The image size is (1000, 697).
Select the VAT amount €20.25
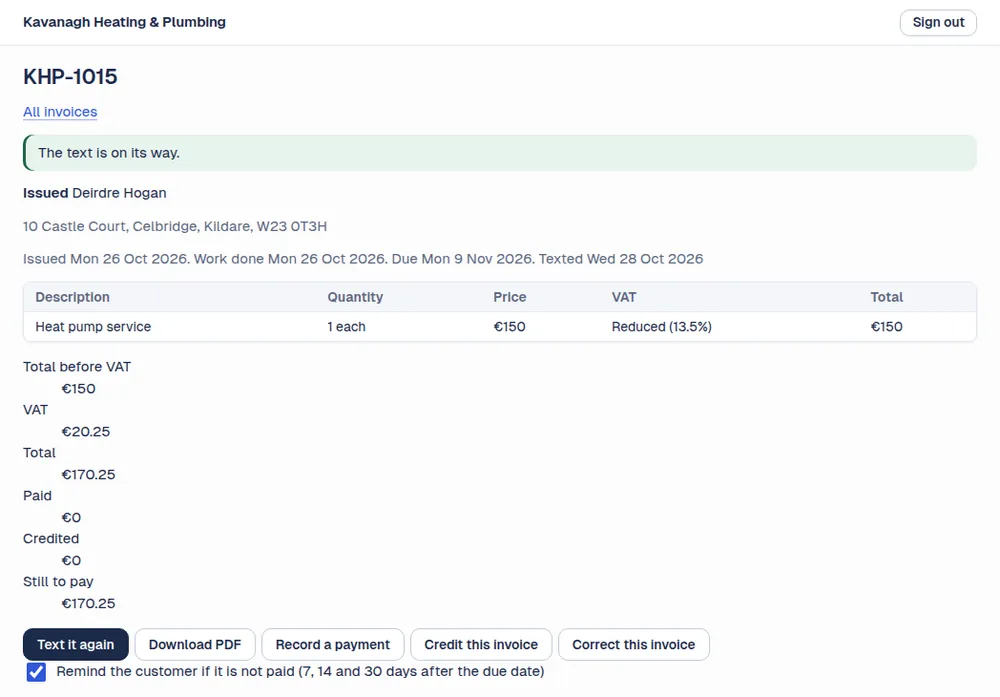[x=85, y=432]
